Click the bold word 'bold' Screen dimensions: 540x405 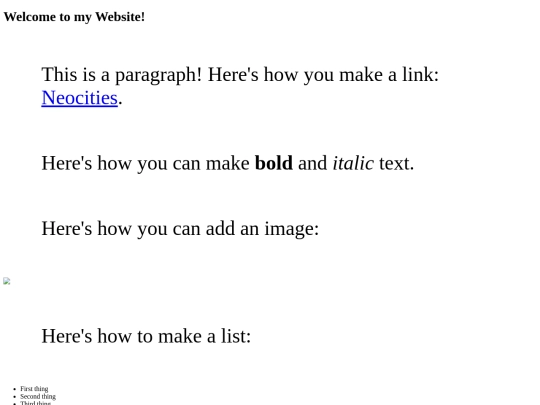(x=274, y=163)
